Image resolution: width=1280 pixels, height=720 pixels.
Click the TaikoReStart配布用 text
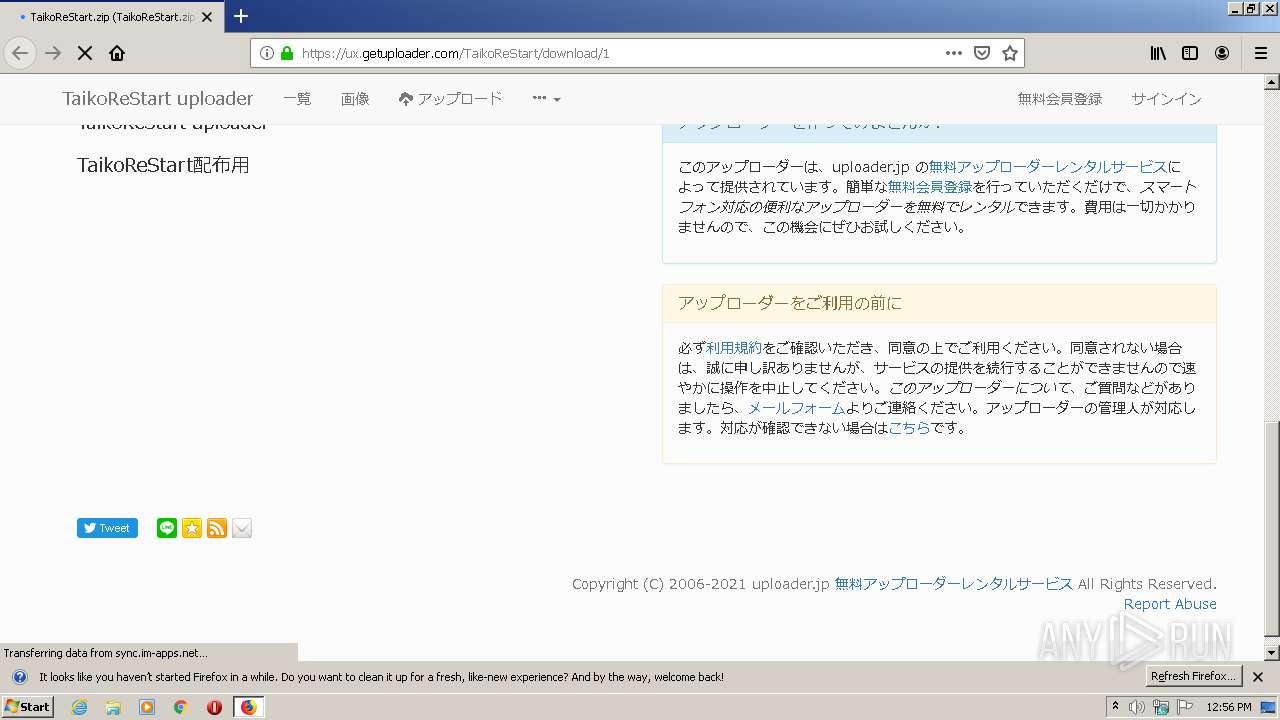click(163, 165)
